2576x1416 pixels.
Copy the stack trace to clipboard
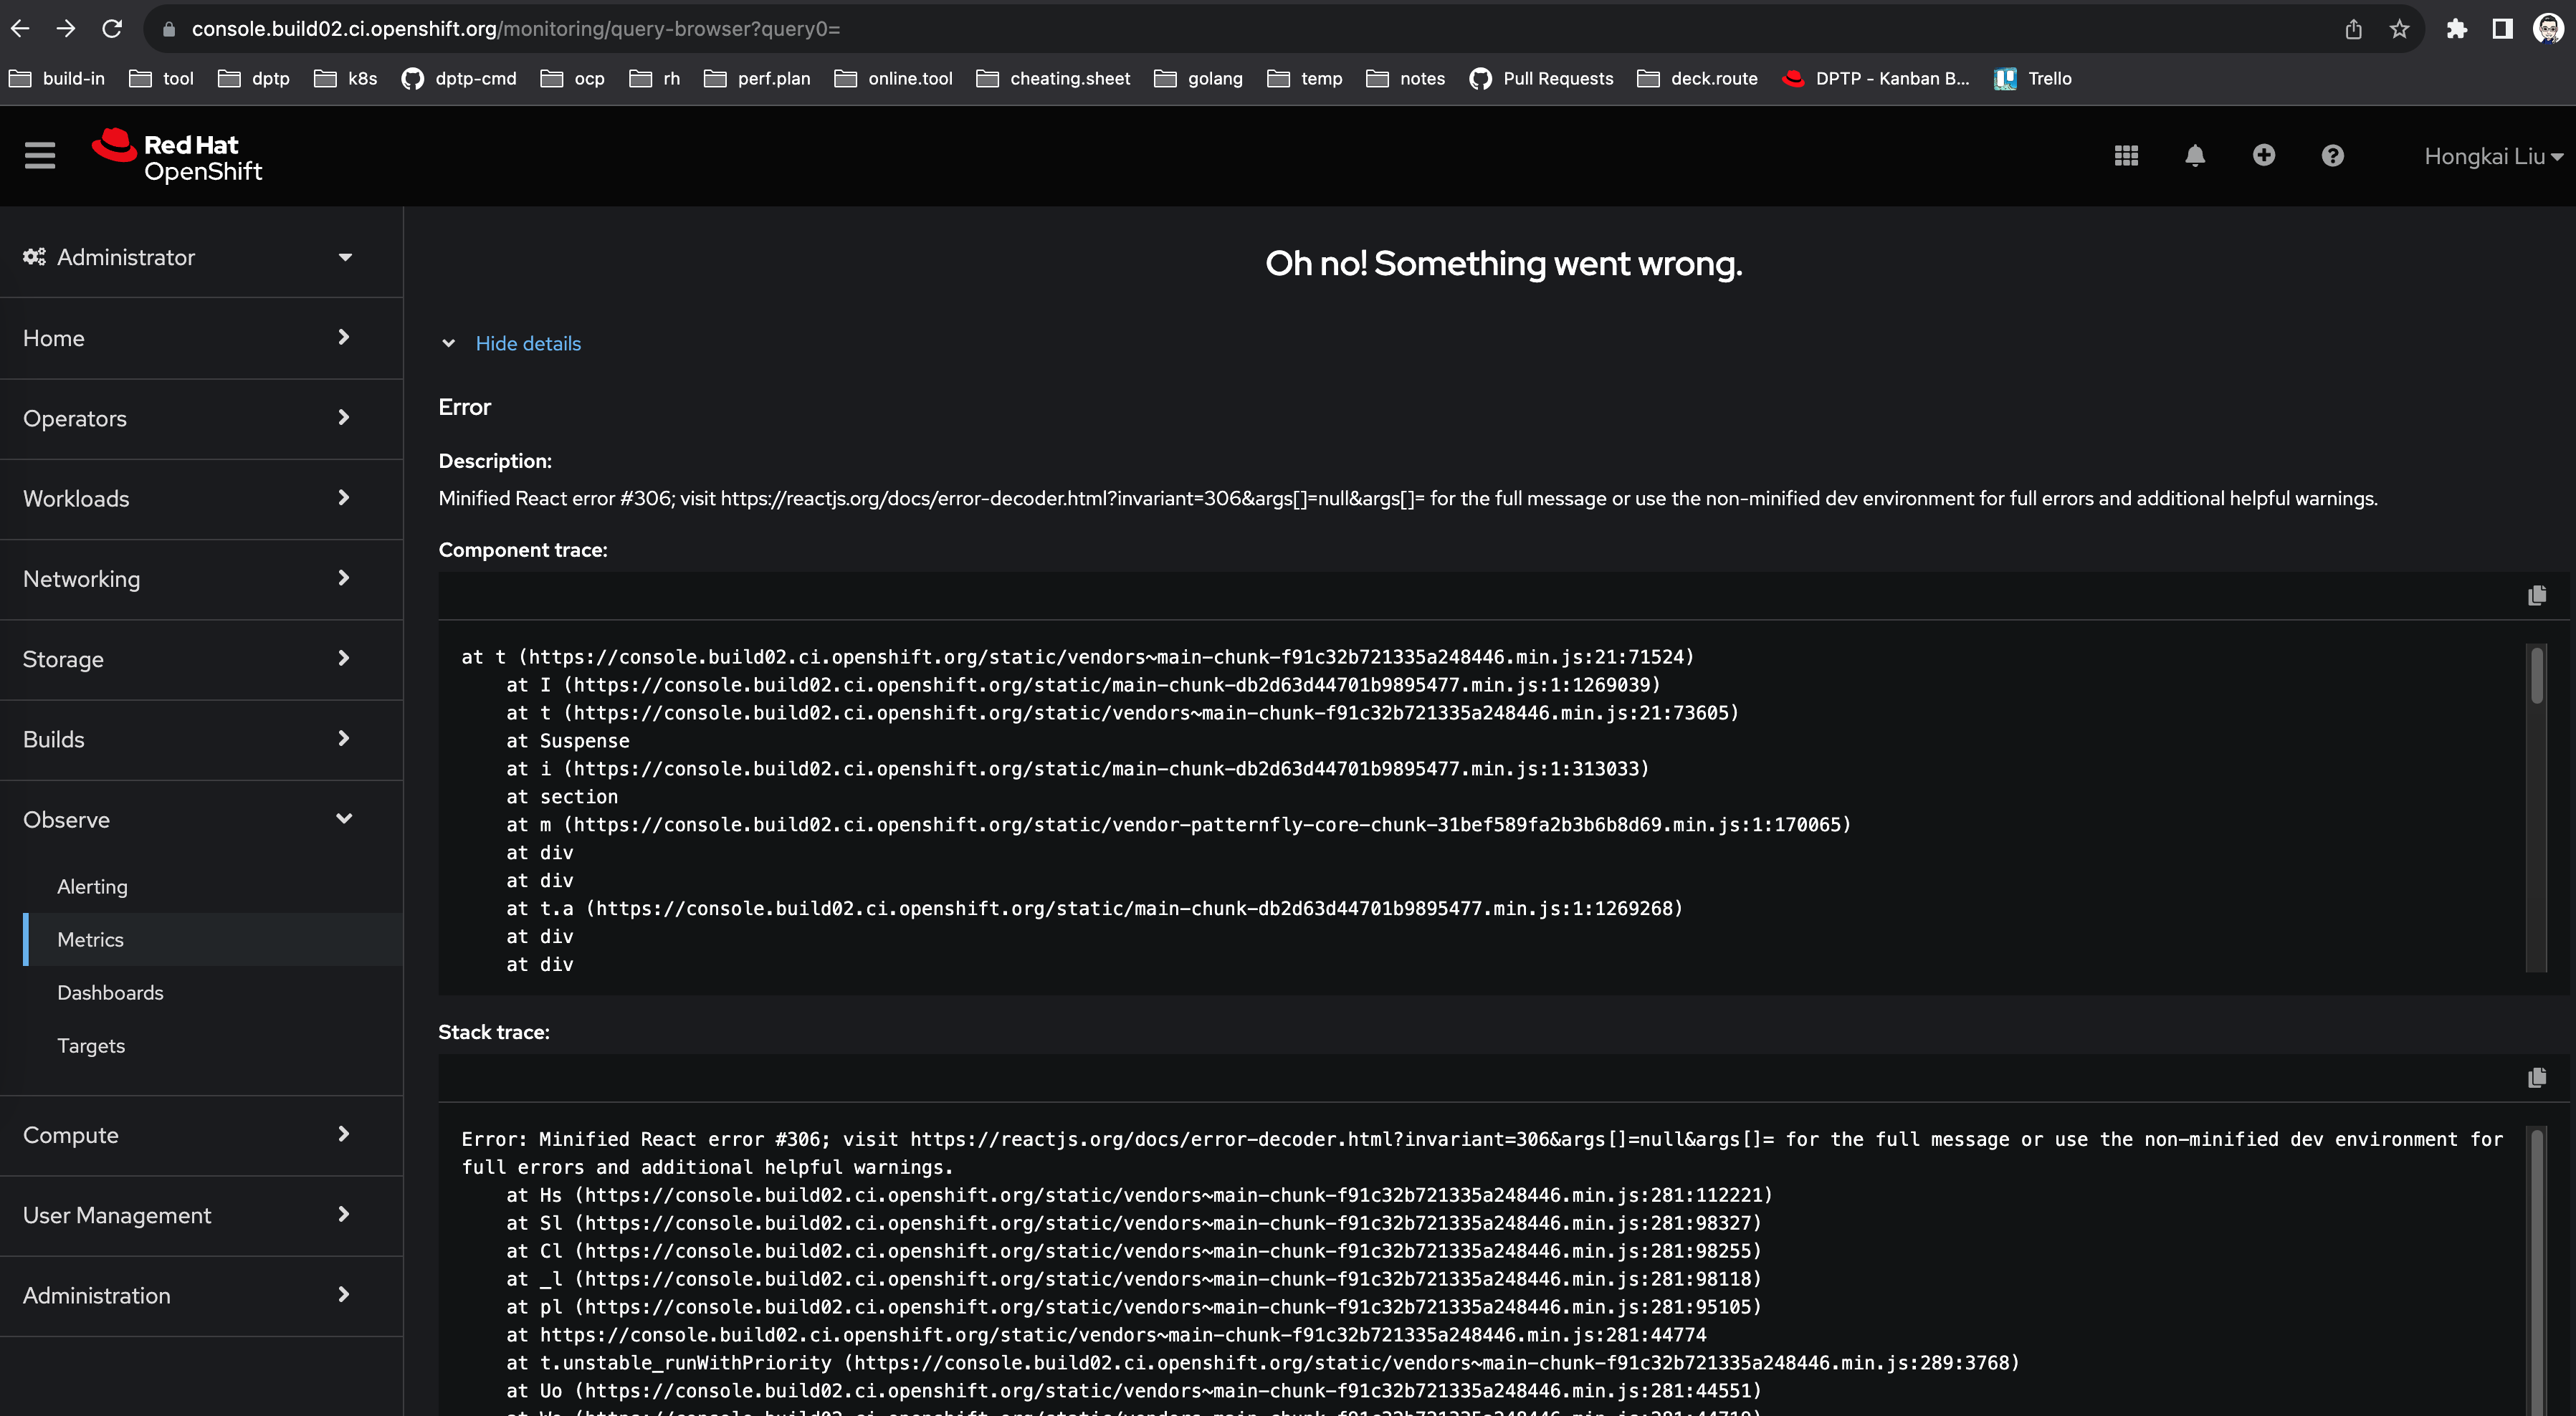tap(2537, 1078)
